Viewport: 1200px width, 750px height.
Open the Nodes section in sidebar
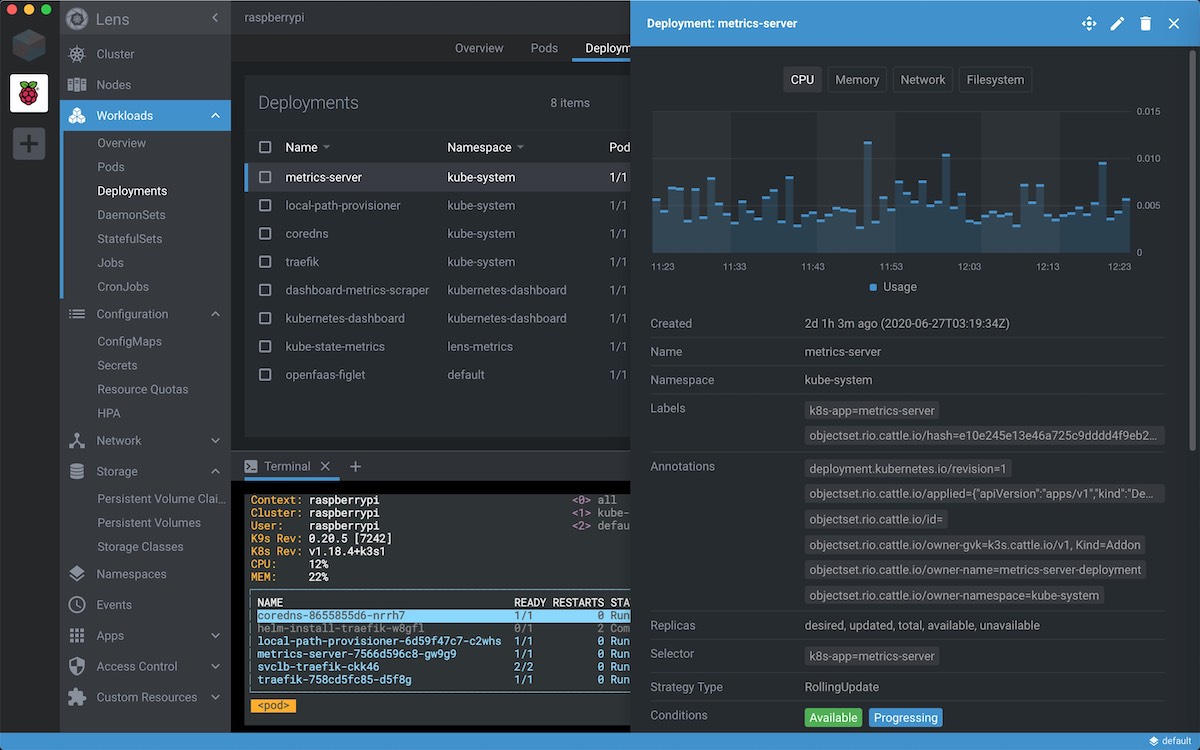pos(113,85)
